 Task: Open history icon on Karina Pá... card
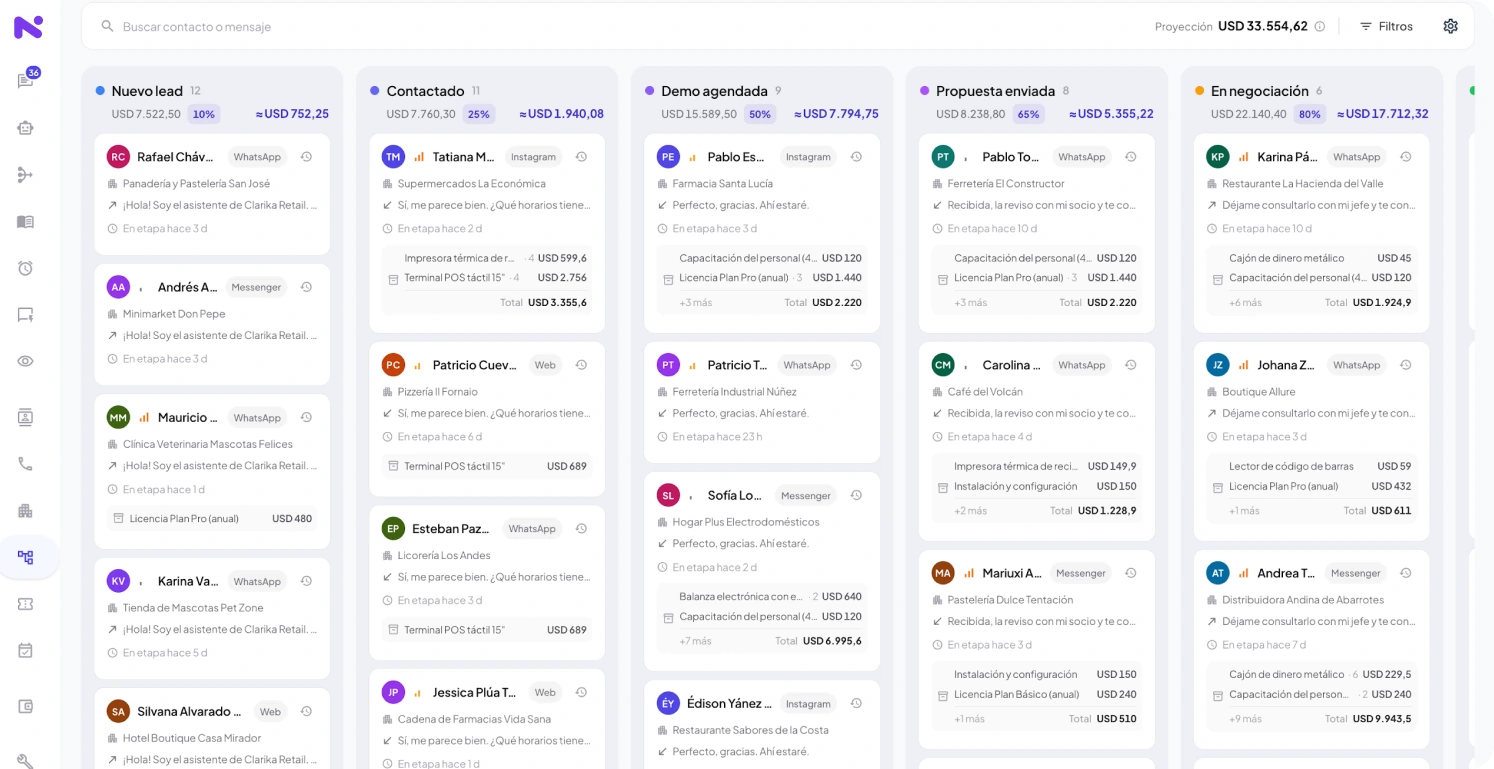[x=1405, y=157]
